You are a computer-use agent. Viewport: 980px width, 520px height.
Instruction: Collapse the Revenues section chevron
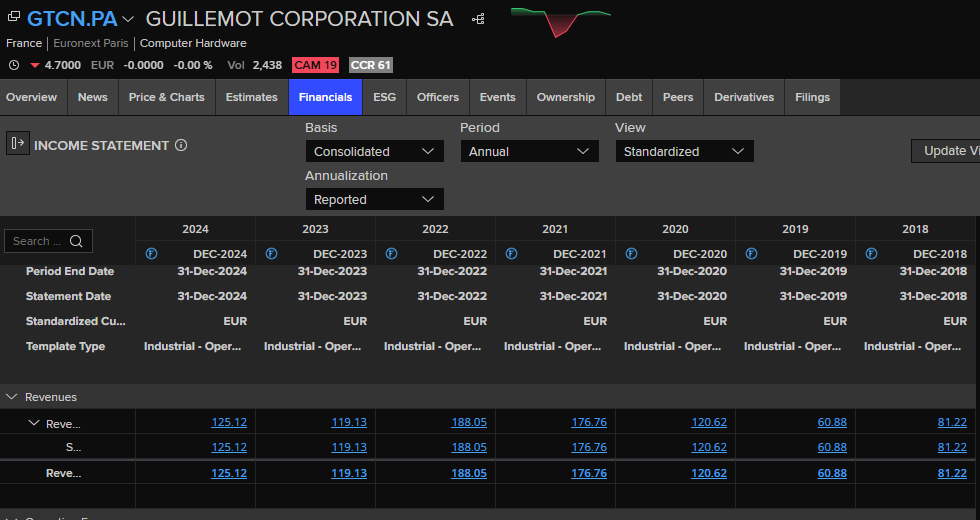click(x=11, y=397)
